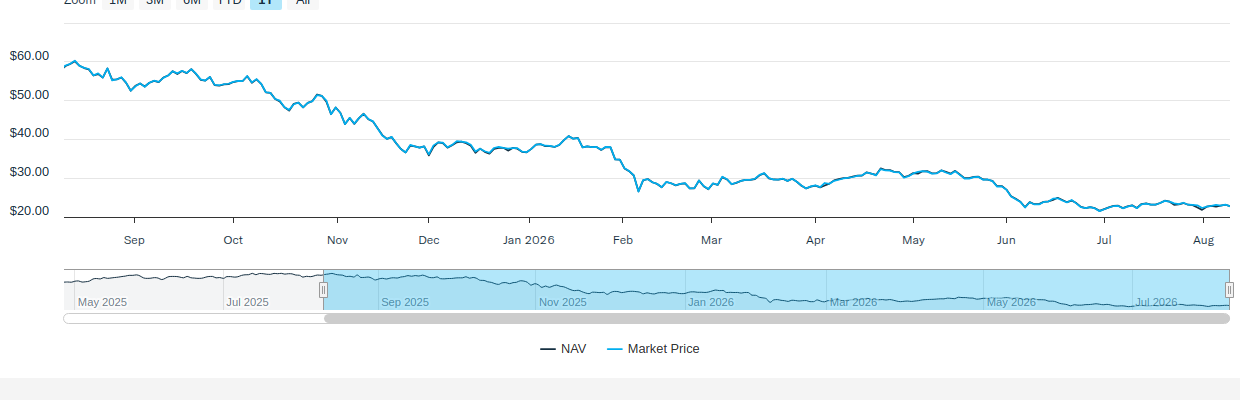The height and width of the screenshot is (400, 1240).
Task: Click the $30.00 y-axis label
Action: (x=29, y=172)
